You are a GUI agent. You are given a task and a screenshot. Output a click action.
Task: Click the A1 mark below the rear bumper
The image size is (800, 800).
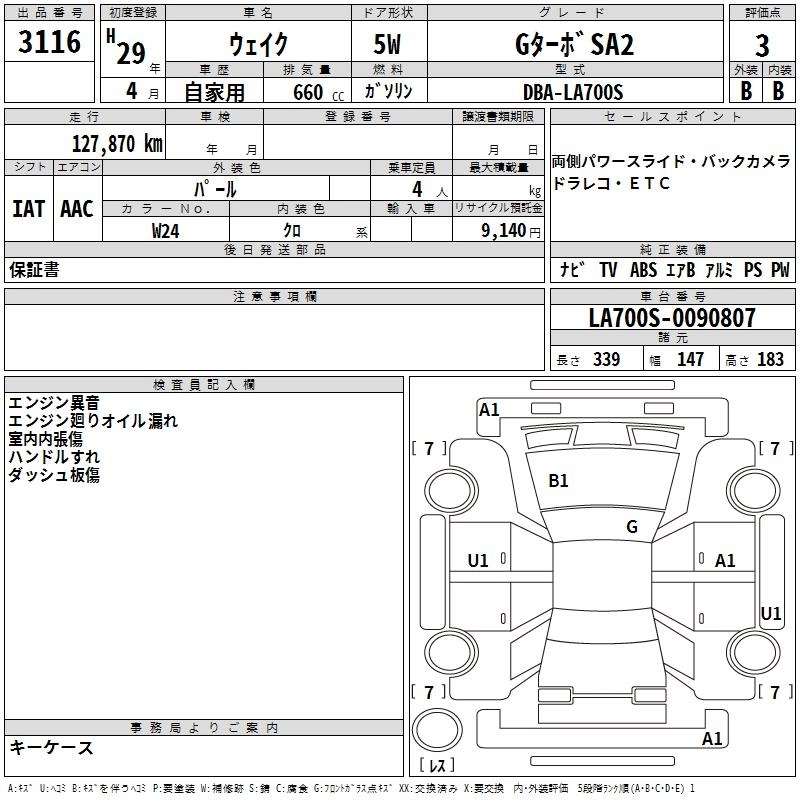712,739
